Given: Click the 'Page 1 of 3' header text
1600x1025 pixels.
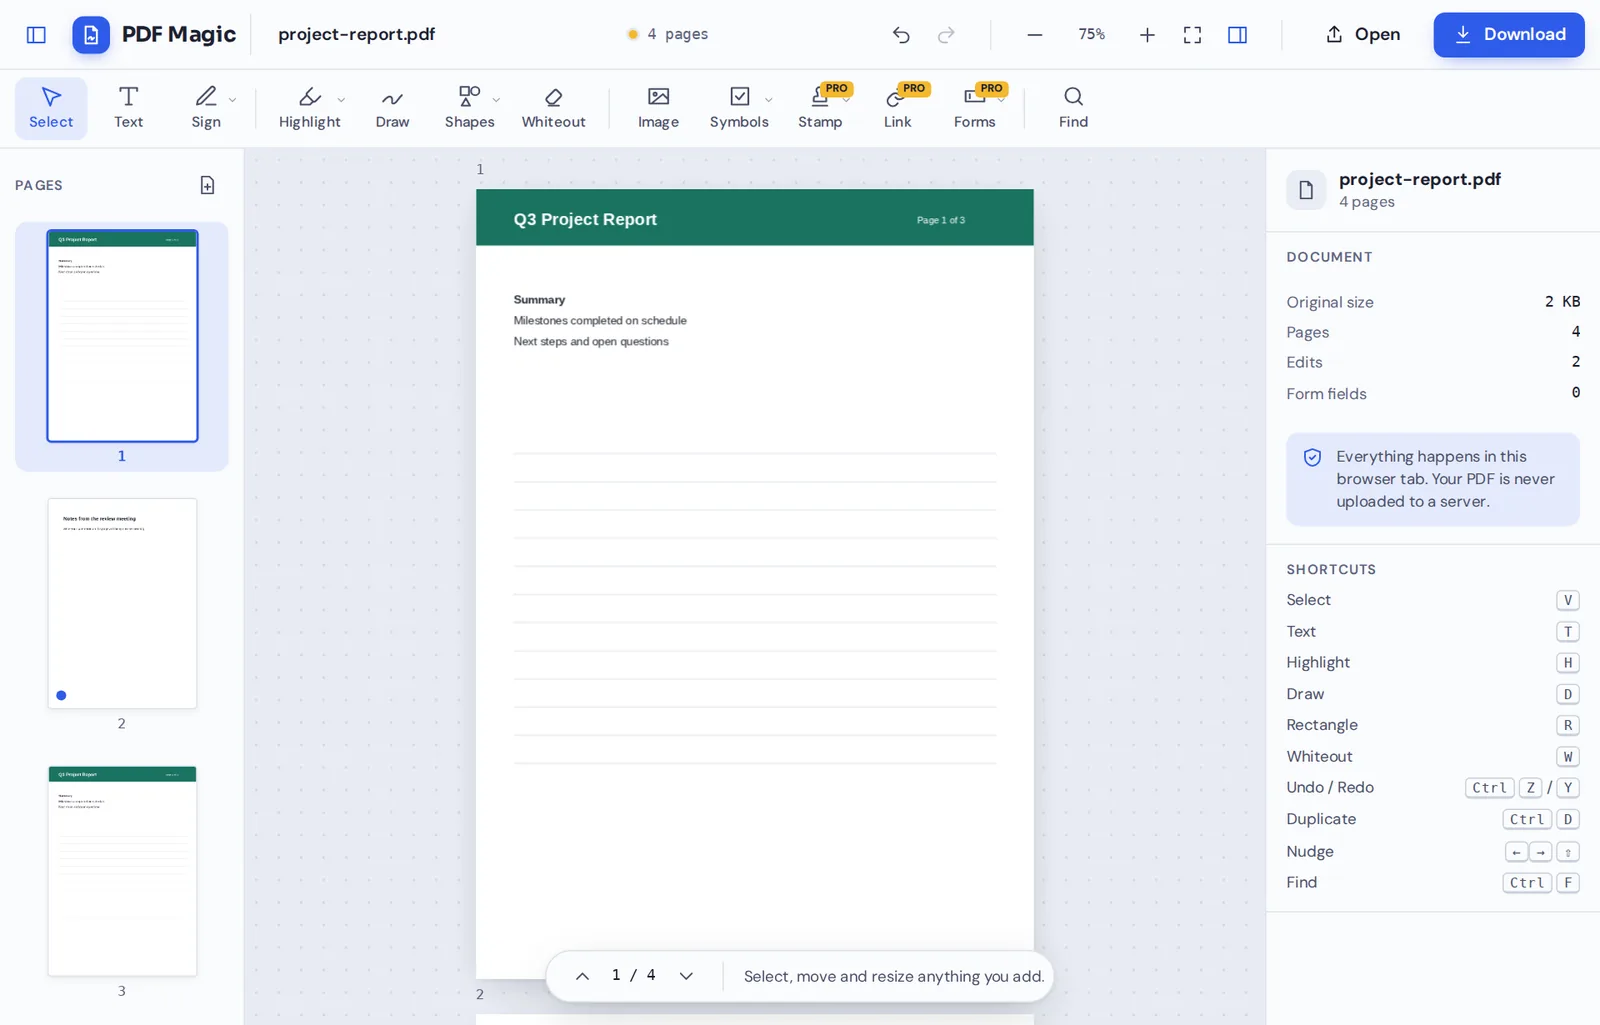Looking at the screenshot, I should coord(941,220).
